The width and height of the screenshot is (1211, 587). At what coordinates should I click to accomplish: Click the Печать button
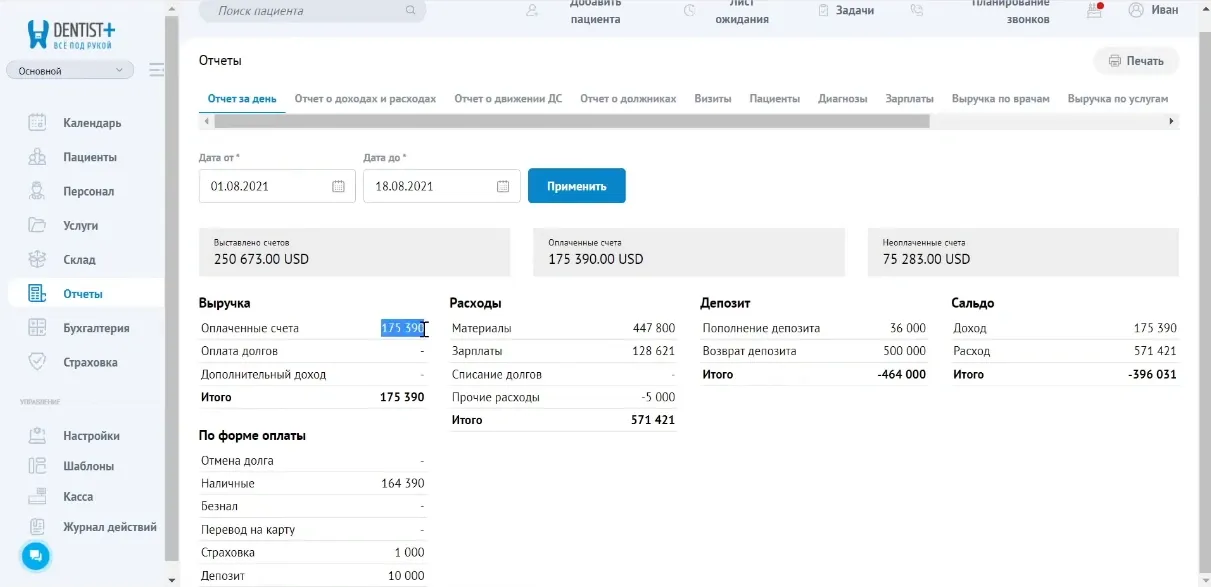(1136, 61)
